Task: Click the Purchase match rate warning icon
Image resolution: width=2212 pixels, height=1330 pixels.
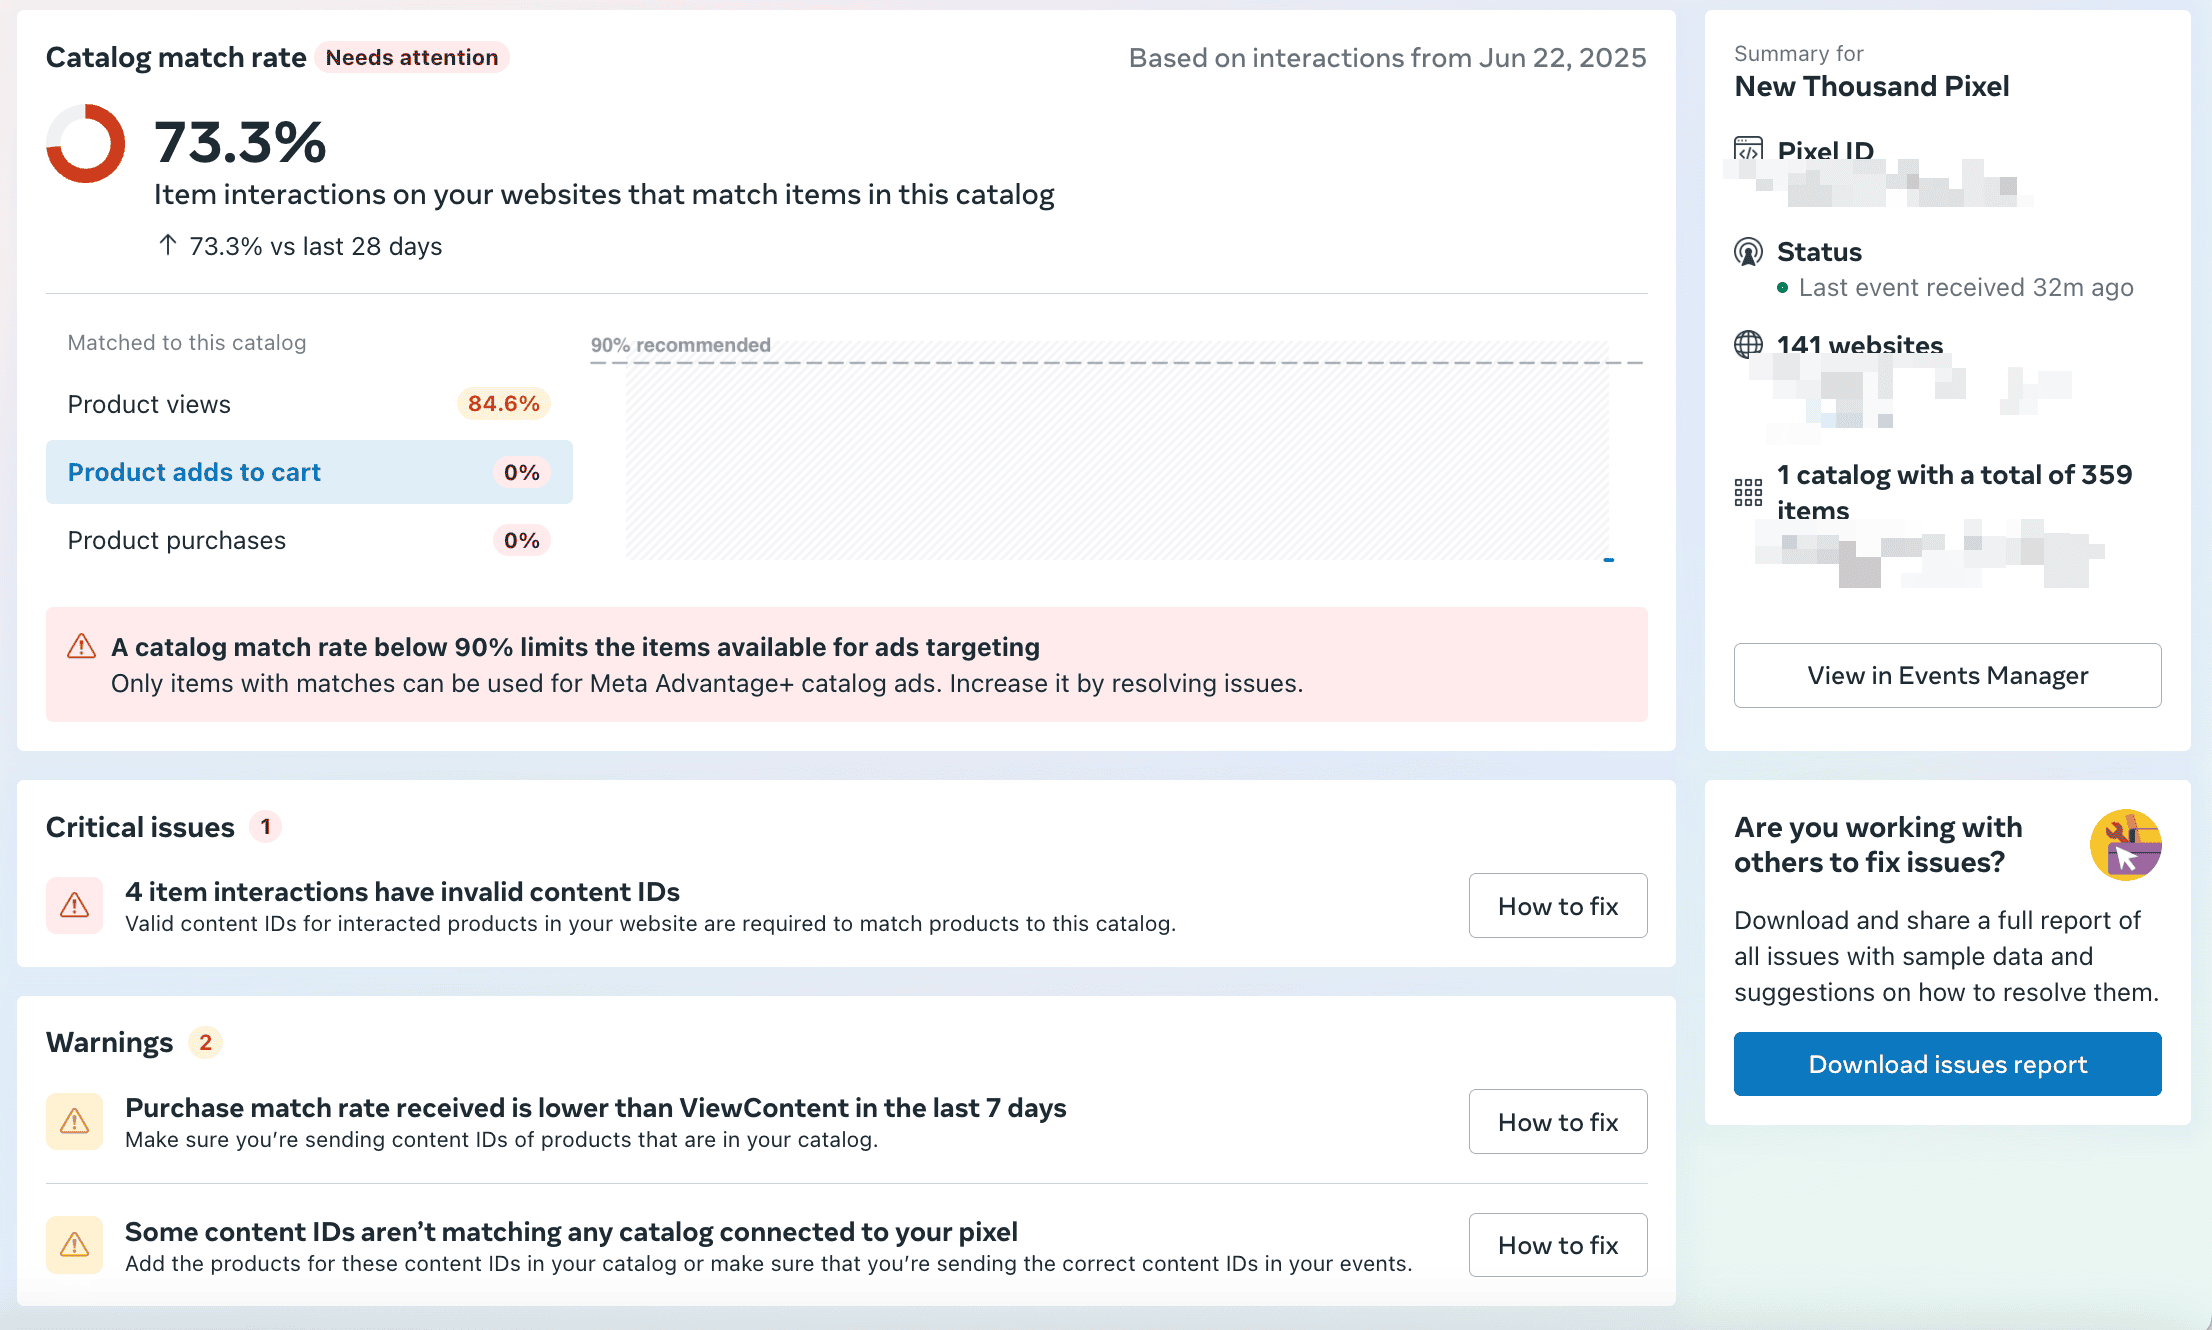Action: (74, 1121)
